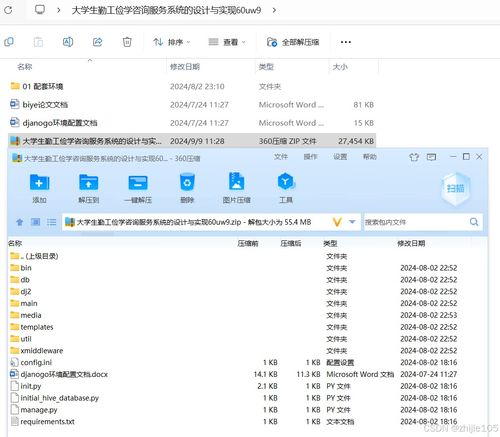Click the This PC monitor icon in address bar

click(40, 10)
